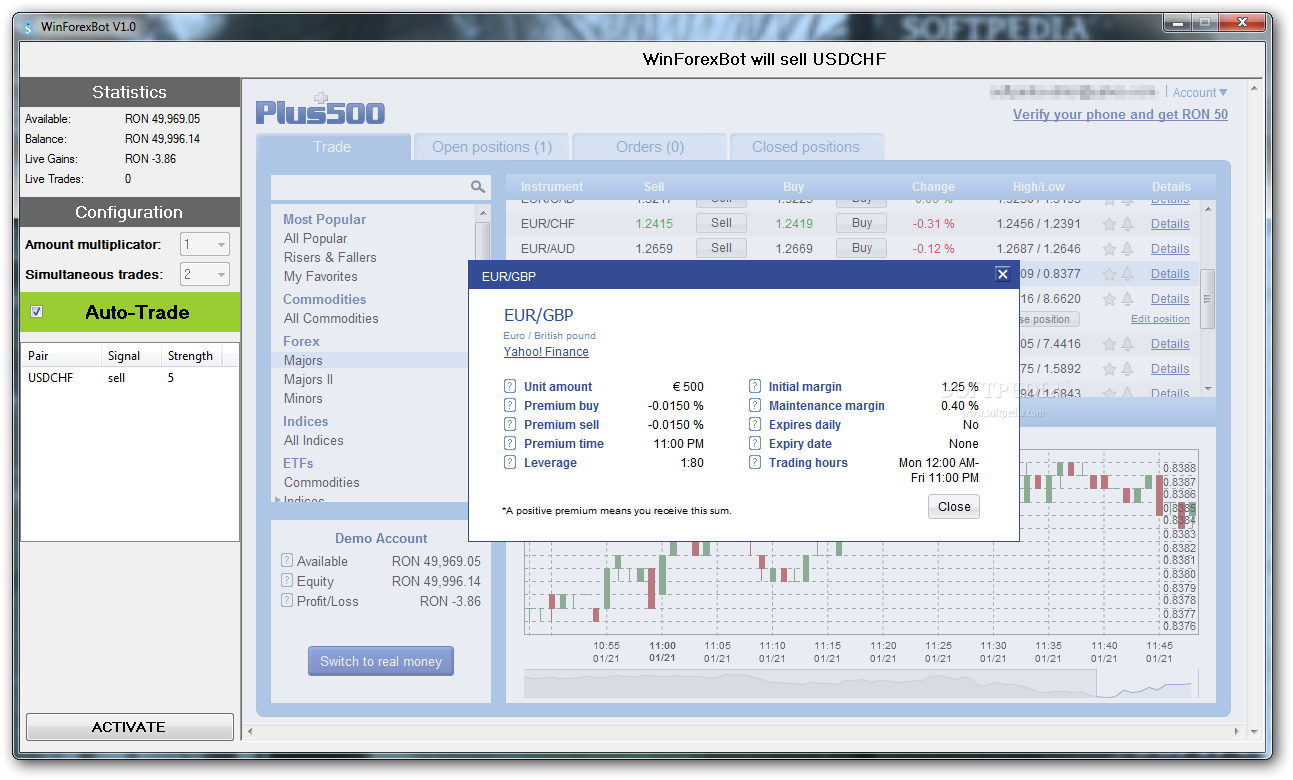Close the EUR/GBP dialog with the X icon
The image size is (1293, 780).
(x=1003, y=275)
